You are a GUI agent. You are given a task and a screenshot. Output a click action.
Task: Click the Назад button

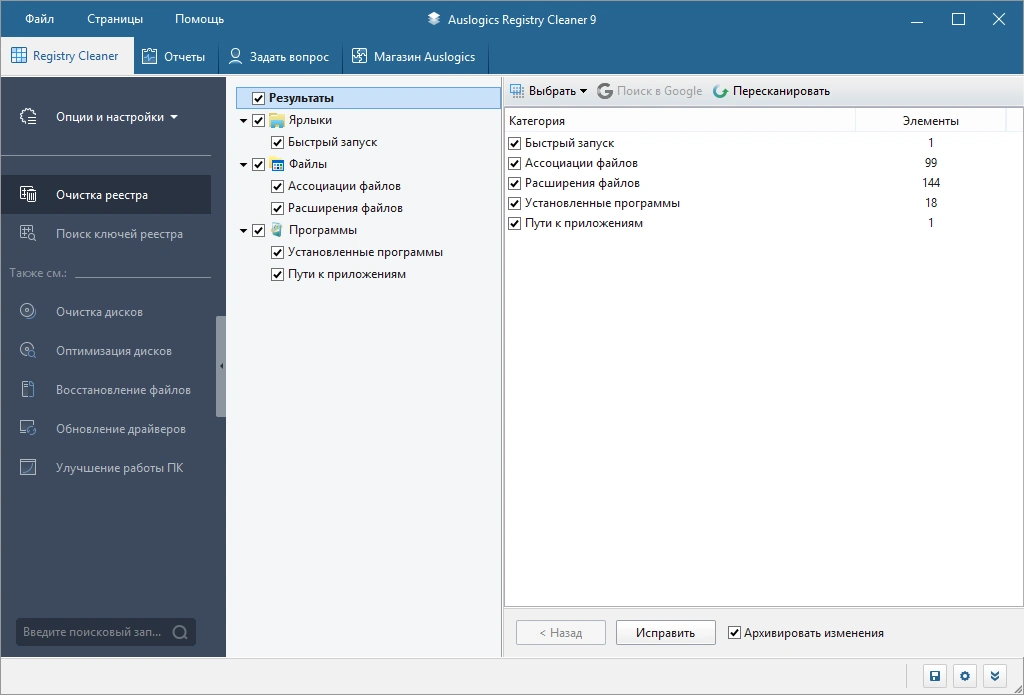point(561,632)
